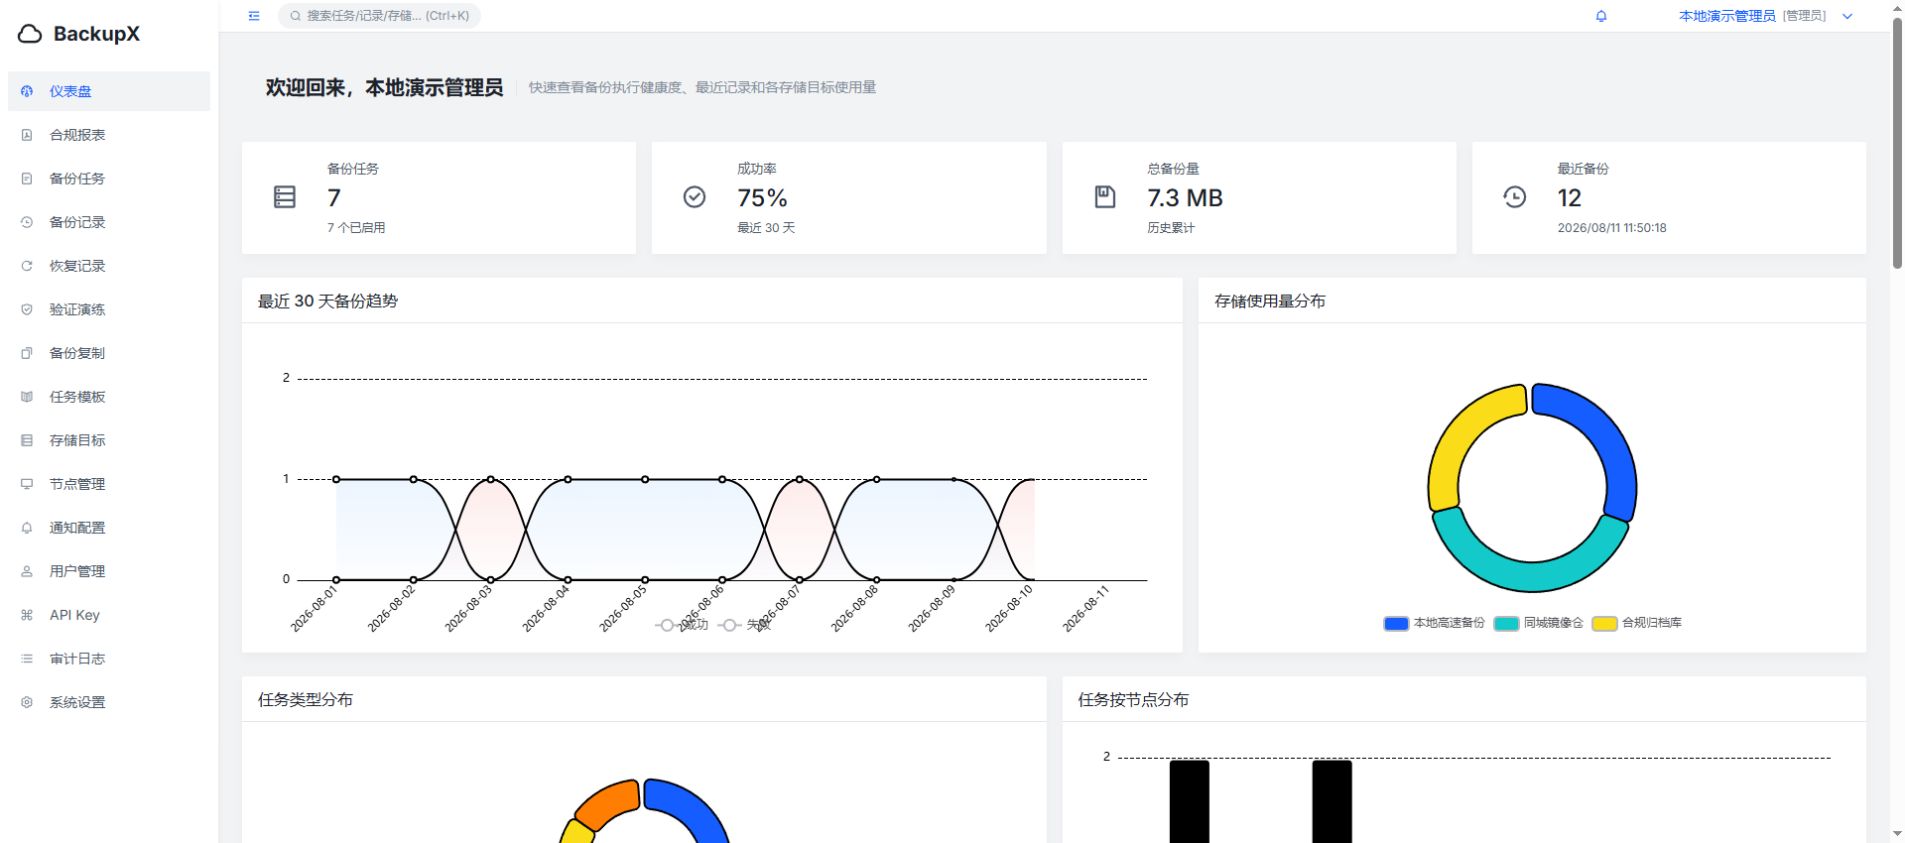Click the 成功率 checkmark circle icon
The image size is (1905, 843).
pos(694,197)
